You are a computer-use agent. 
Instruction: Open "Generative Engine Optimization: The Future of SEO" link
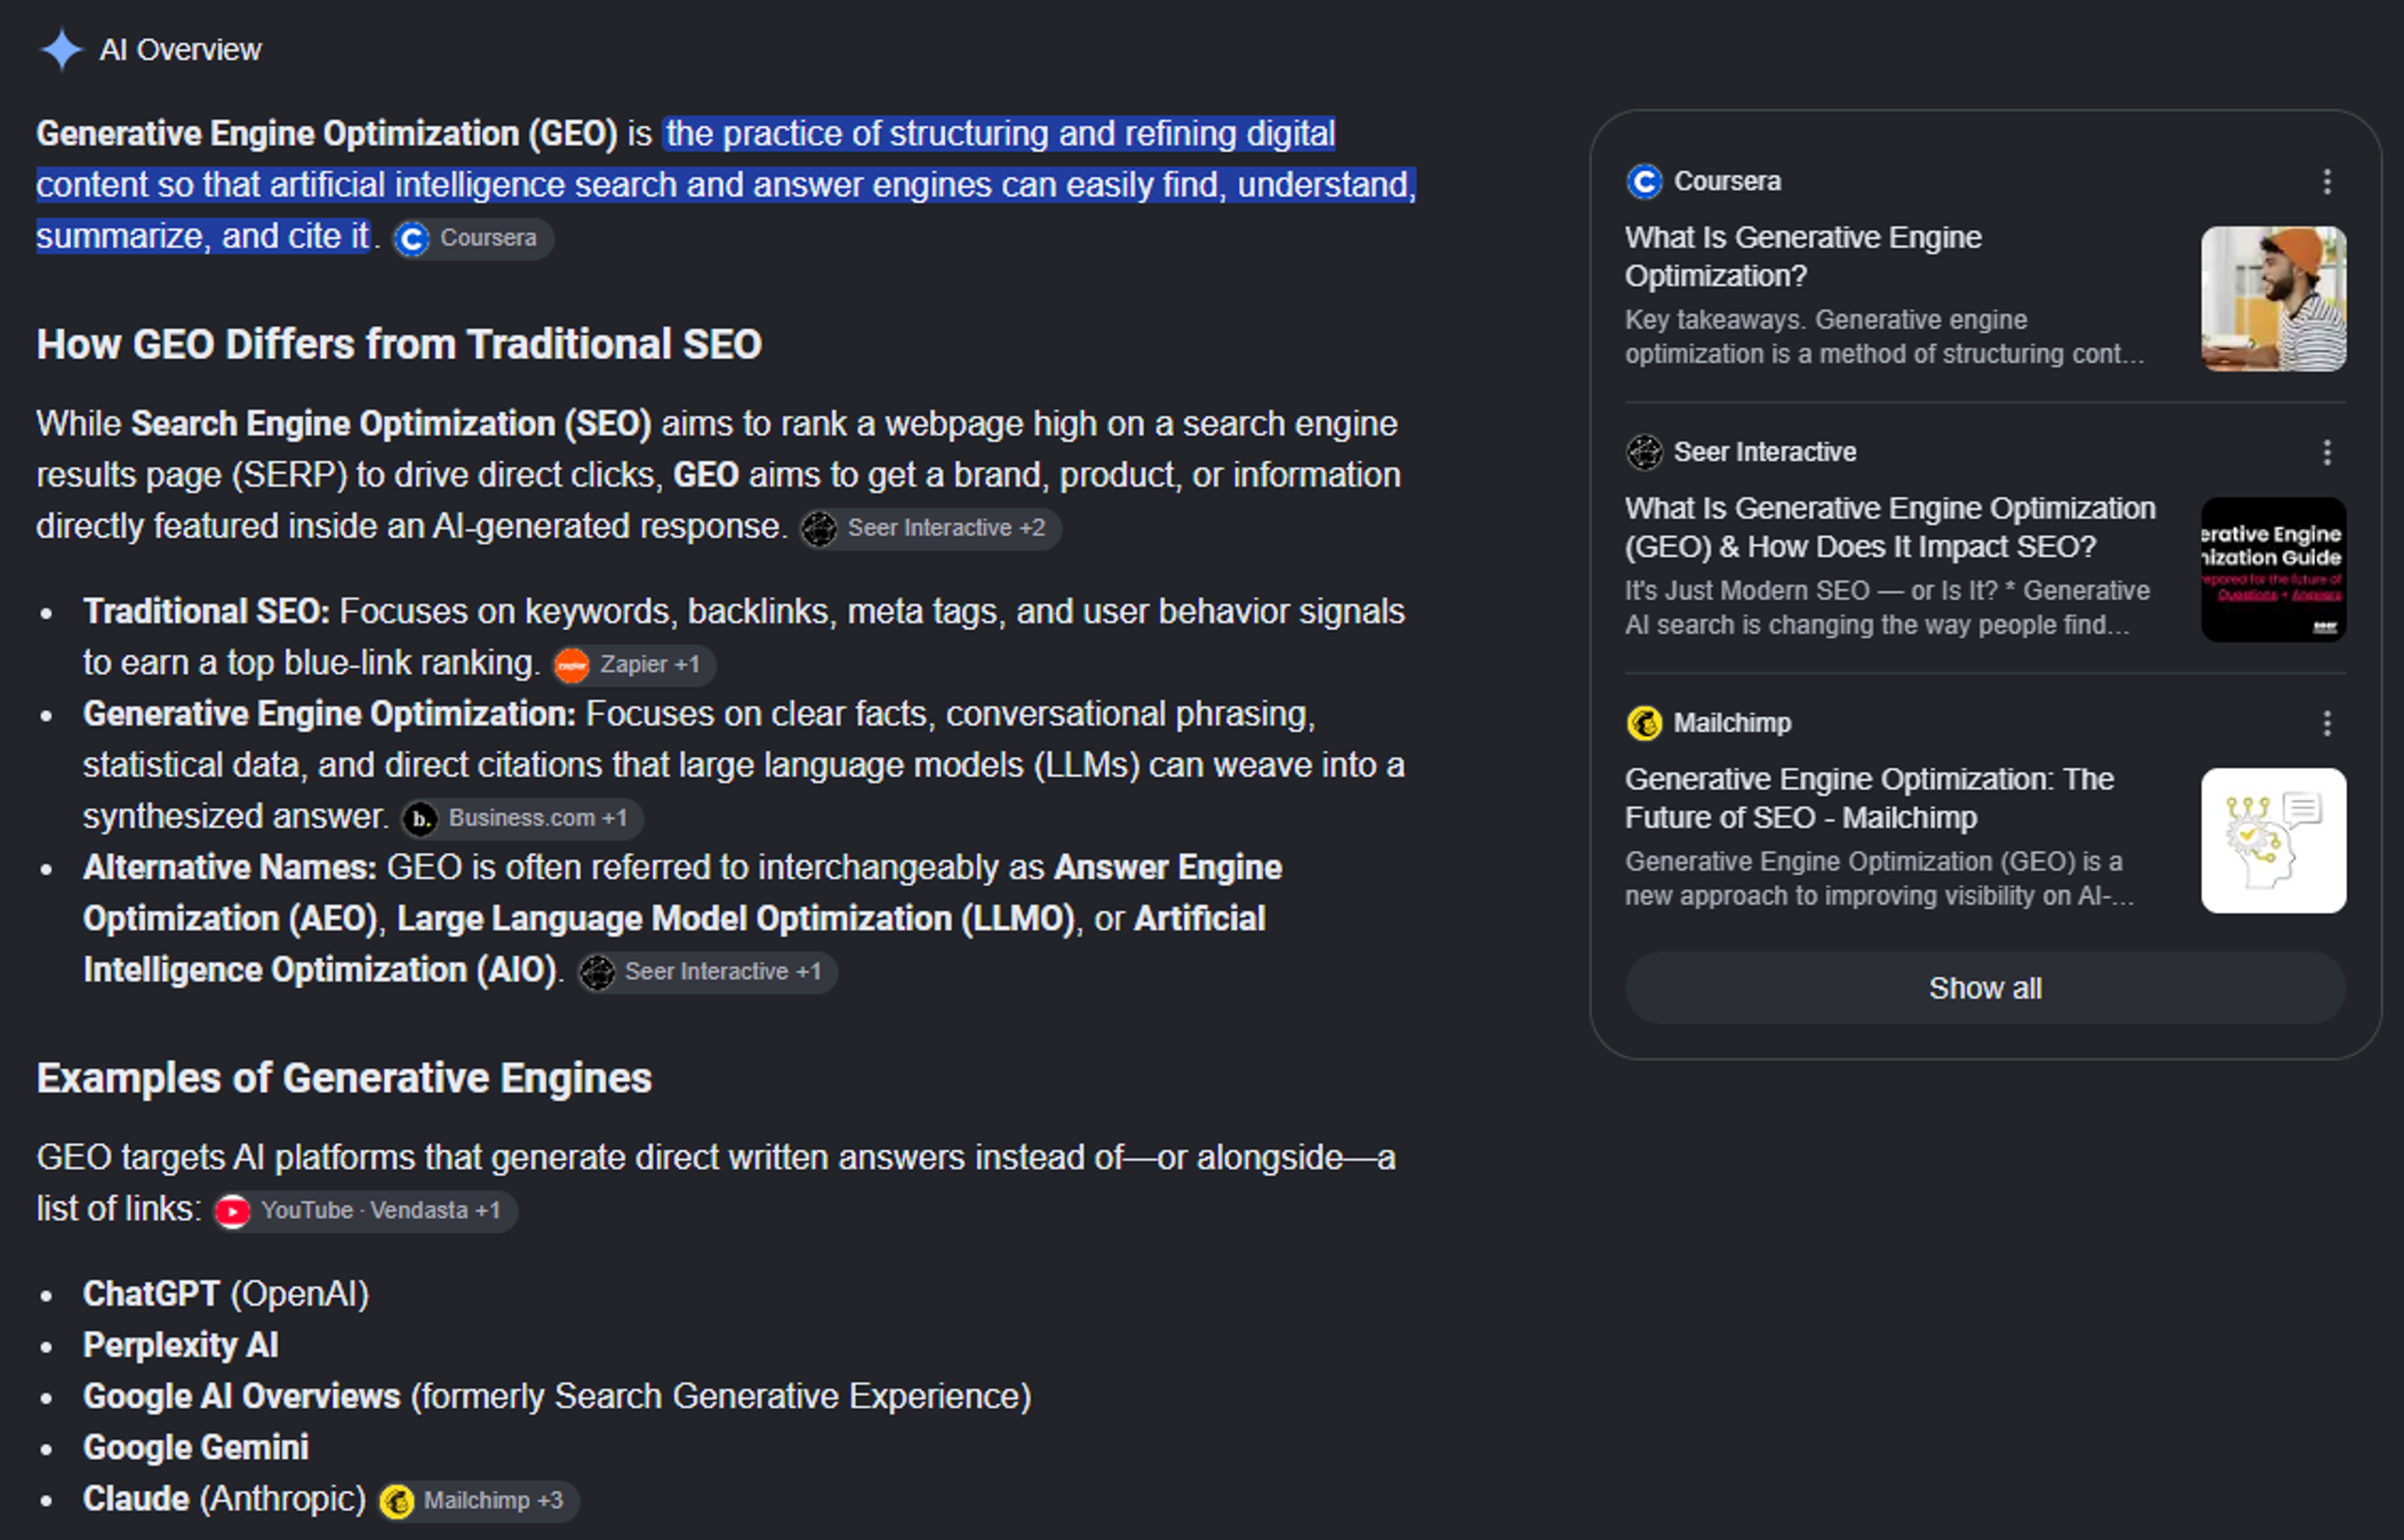1868,798
